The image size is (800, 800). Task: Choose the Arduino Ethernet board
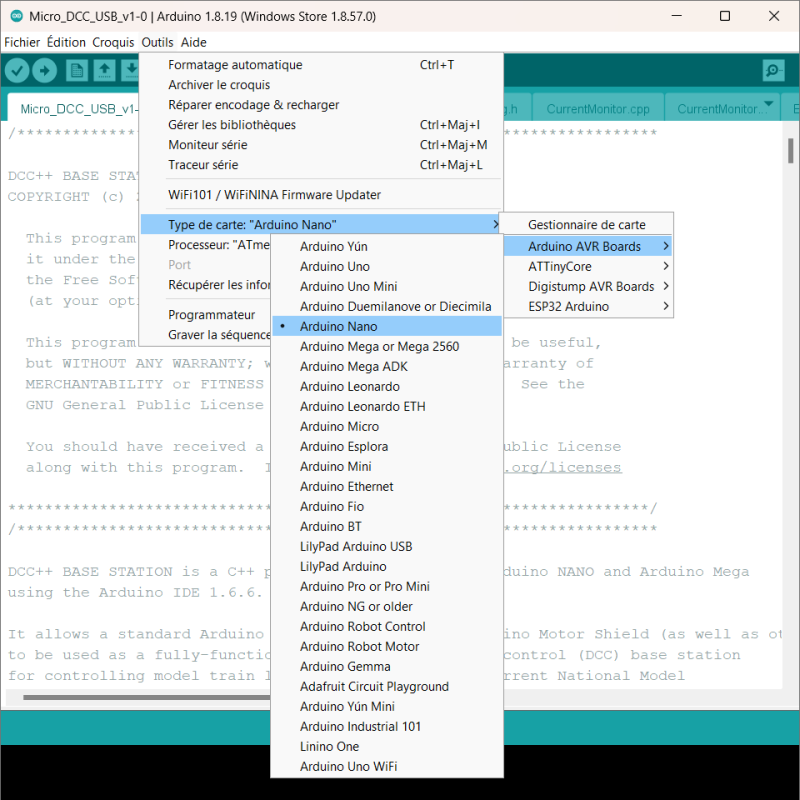coord(387,486)
